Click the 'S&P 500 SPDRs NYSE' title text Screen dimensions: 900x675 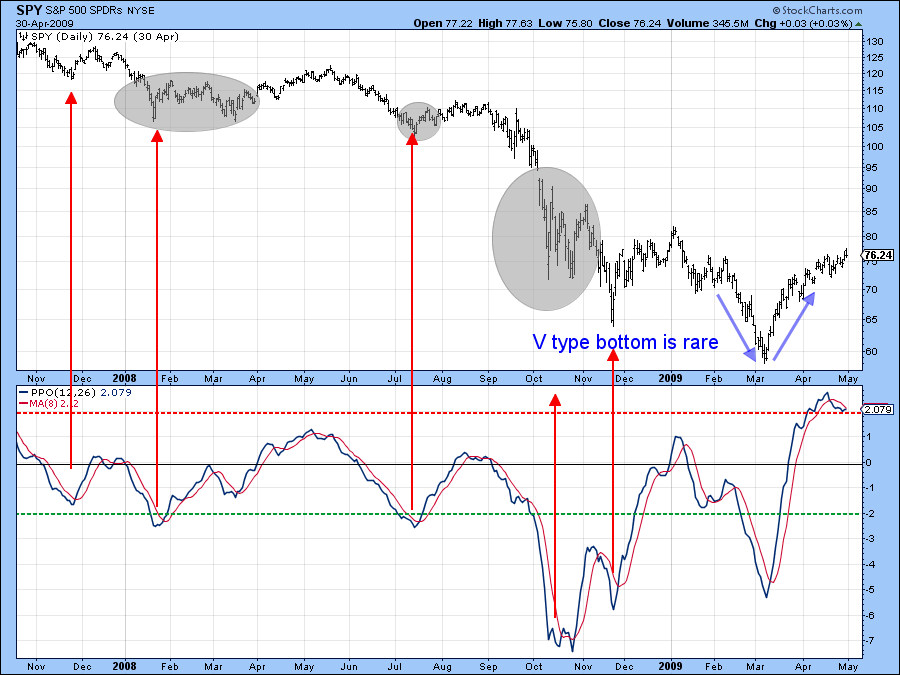click(100, 10)
